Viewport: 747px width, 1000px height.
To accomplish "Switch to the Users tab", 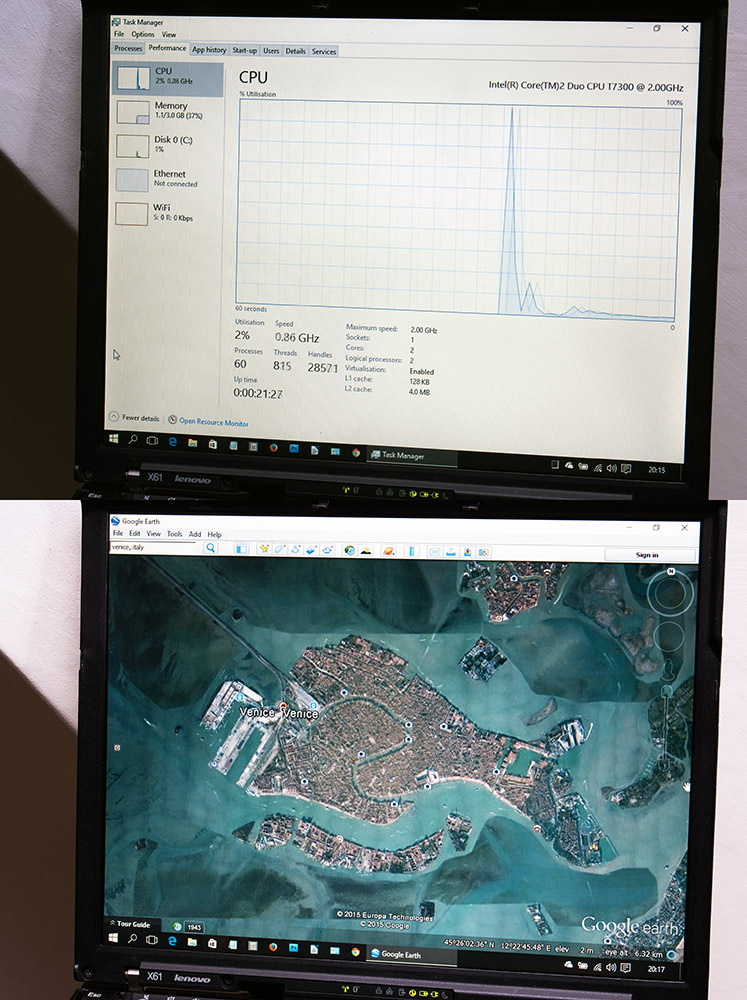I will tap(271, 50).
